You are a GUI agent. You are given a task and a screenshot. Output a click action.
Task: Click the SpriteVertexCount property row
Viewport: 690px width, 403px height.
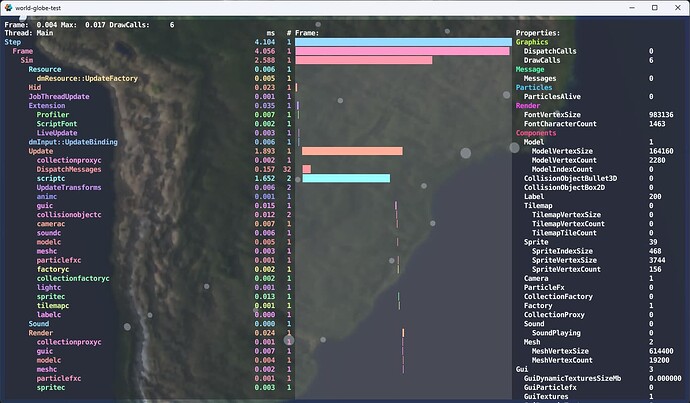click(x=566, y=269)
